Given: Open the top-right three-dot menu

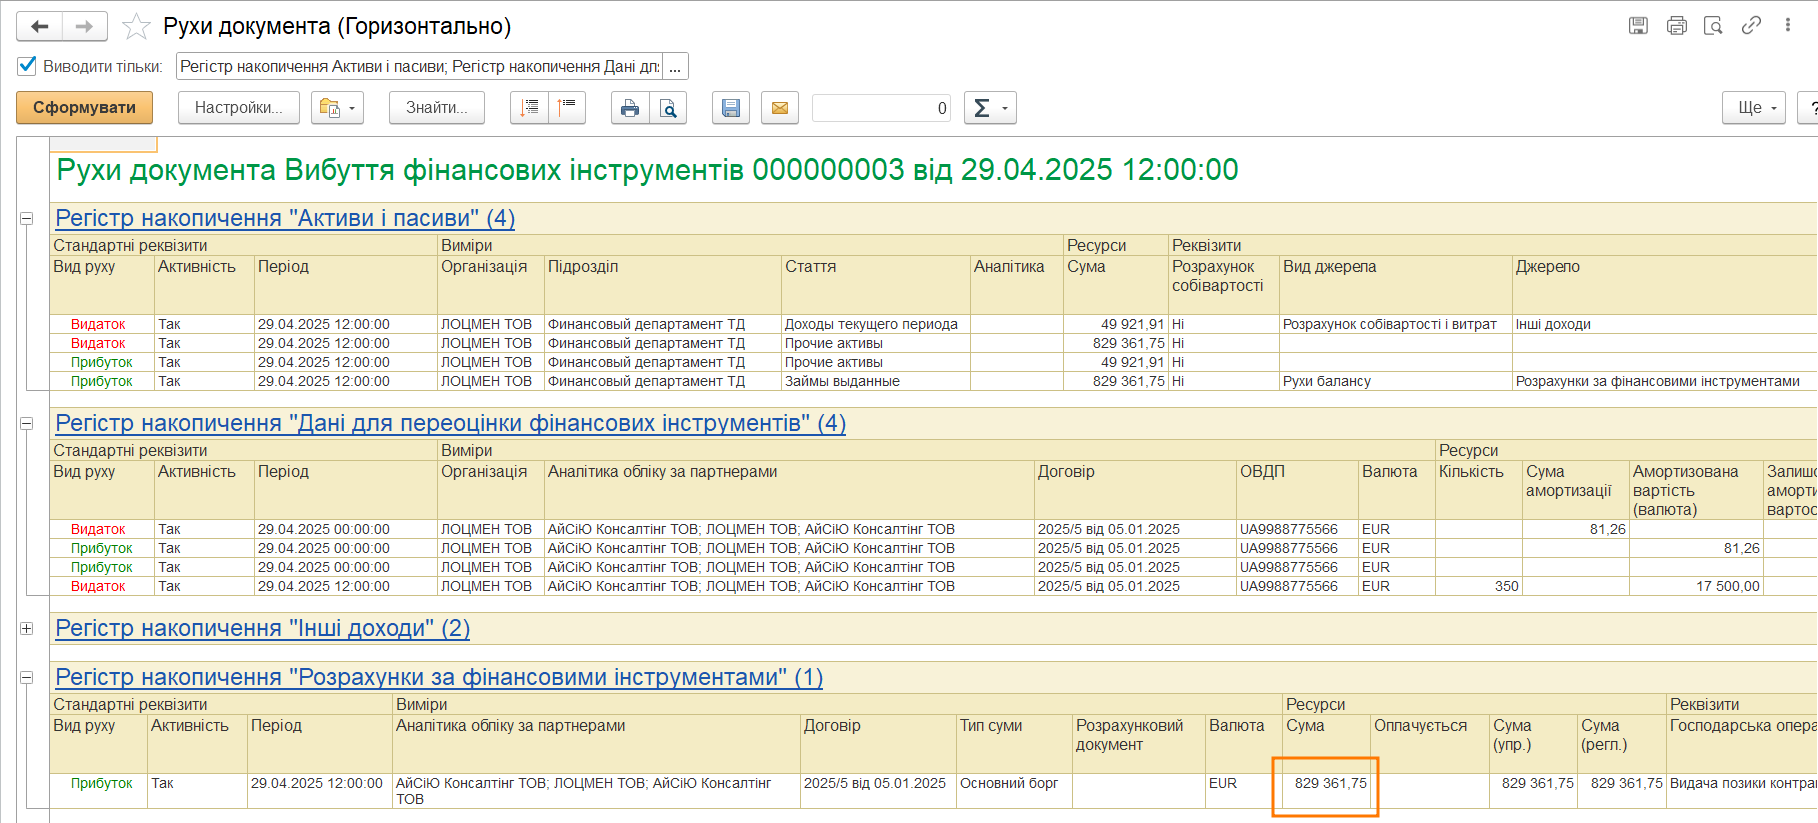Looking at the screenshot, I should [x=1787, y=26].
